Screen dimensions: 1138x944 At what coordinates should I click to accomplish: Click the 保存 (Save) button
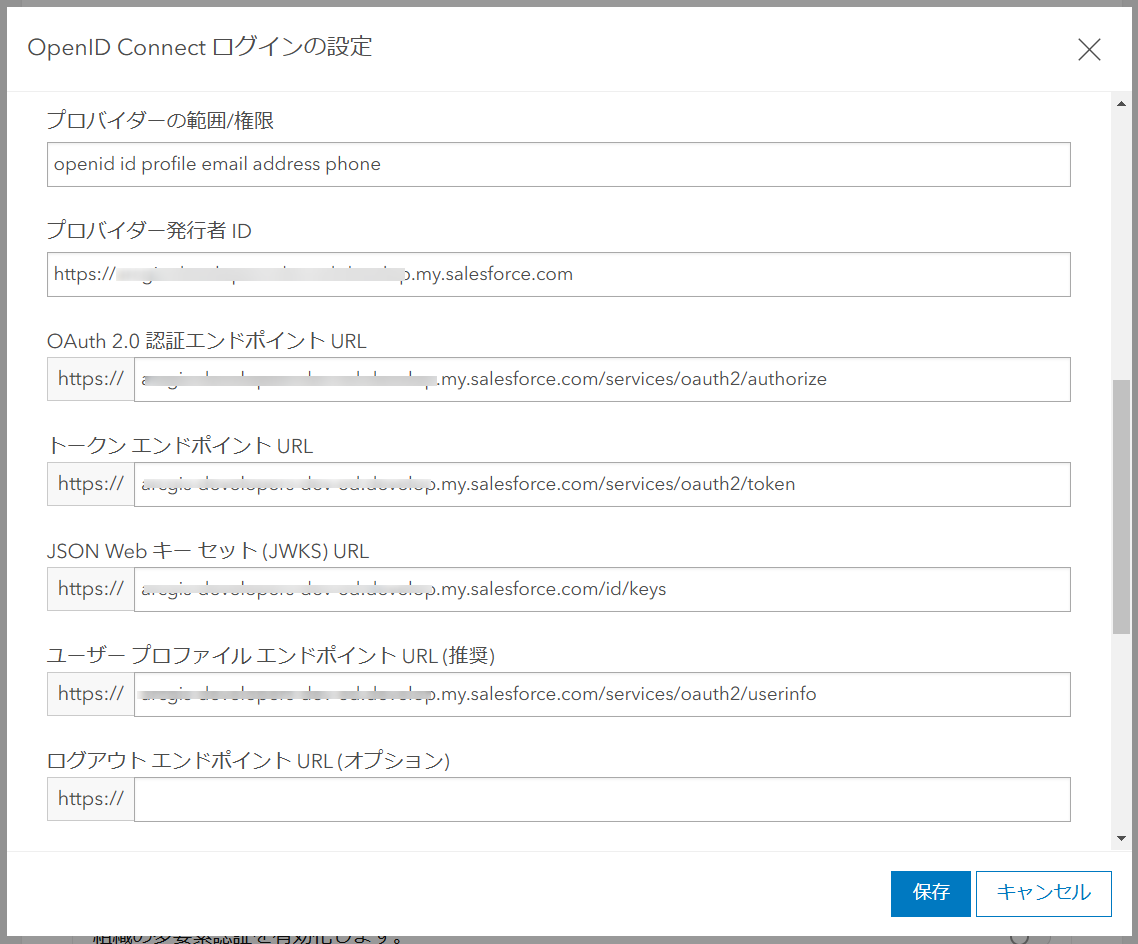930,893
